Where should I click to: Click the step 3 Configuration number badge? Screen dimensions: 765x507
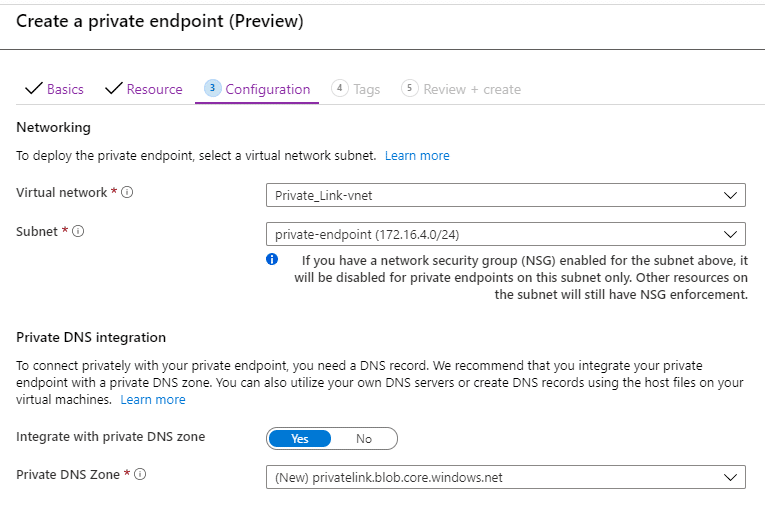click(x=212, y=88)
